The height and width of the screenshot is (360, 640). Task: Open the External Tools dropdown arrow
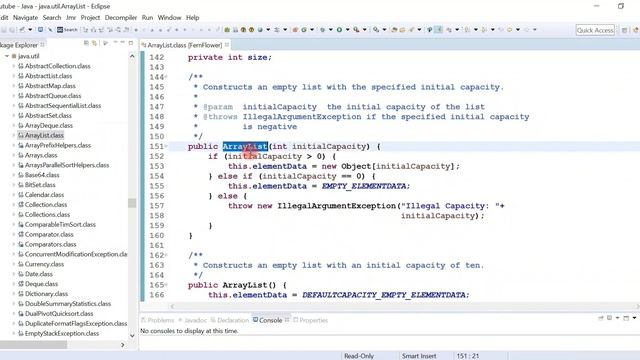[x=364, y=30]
